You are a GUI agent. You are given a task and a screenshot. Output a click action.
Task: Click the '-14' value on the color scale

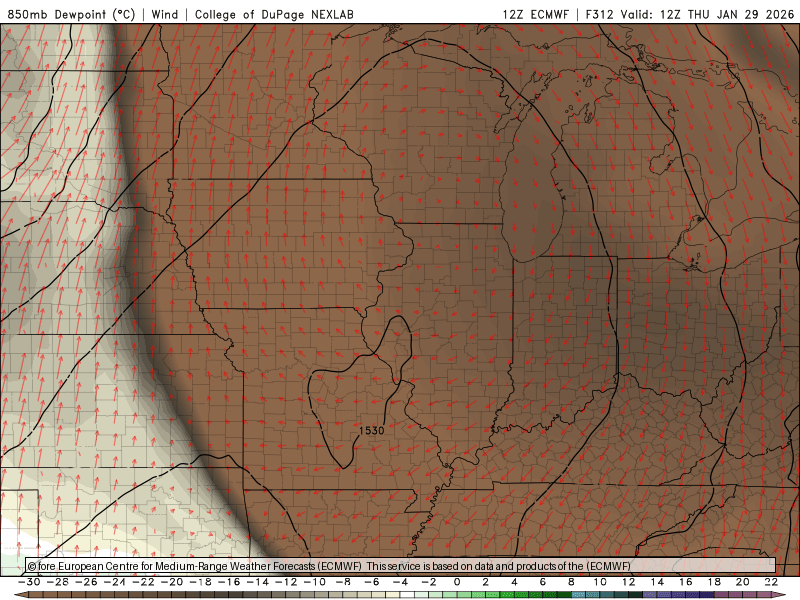tap(258, 582)
